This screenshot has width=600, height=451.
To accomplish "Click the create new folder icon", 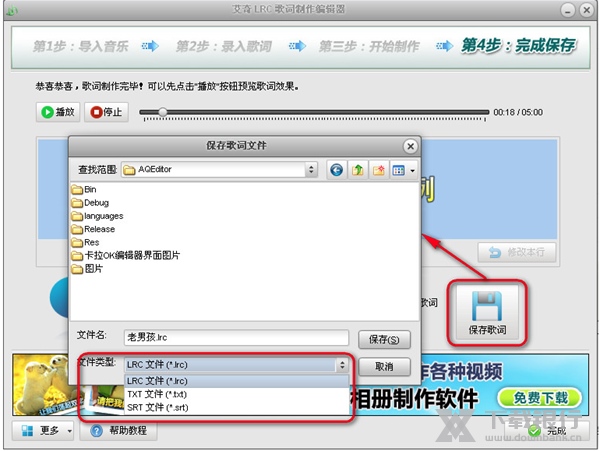I will pyautogui.click(x=378, y=170).
